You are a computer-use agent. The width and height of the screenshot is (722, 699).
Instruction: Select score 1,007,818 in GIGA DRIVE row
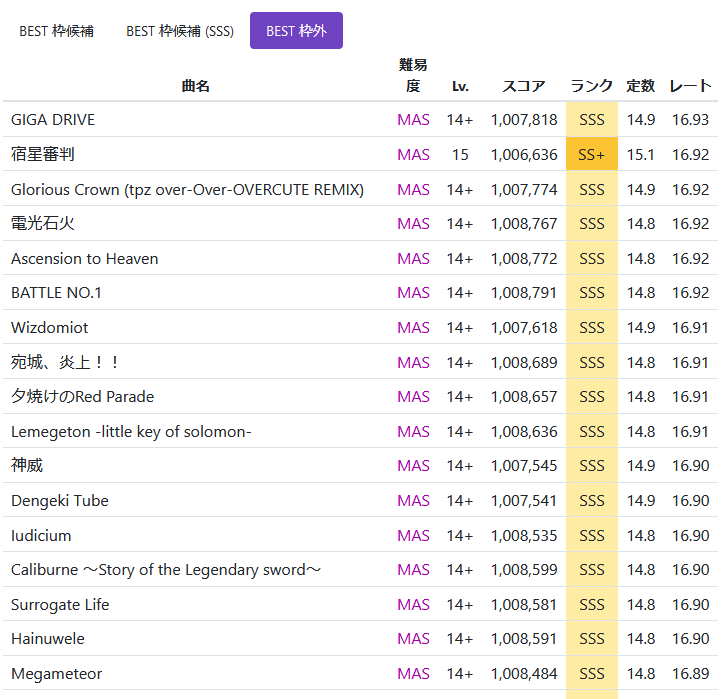(524, 120)
